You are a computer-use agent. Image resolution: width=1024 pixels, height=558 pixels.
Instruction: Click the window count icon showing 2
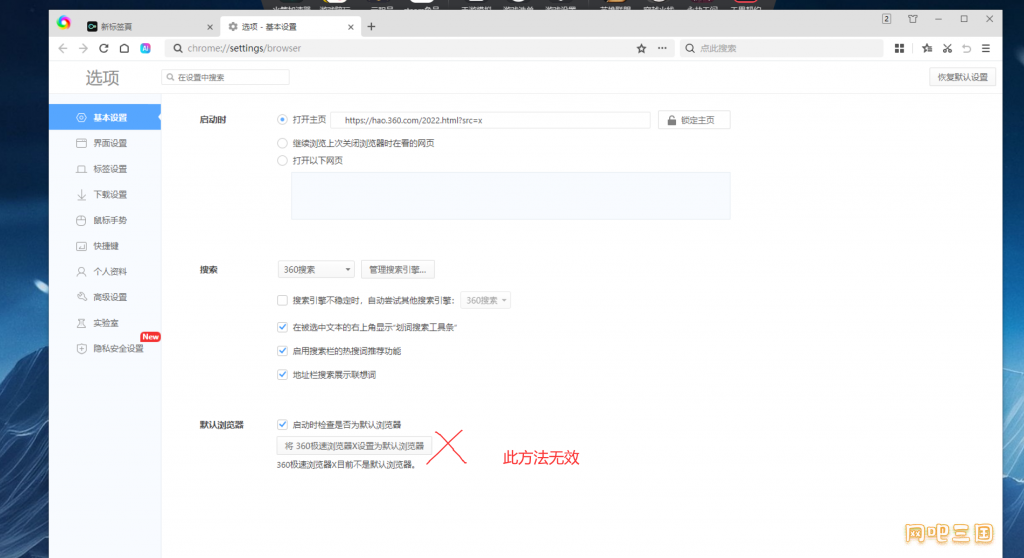886,19
